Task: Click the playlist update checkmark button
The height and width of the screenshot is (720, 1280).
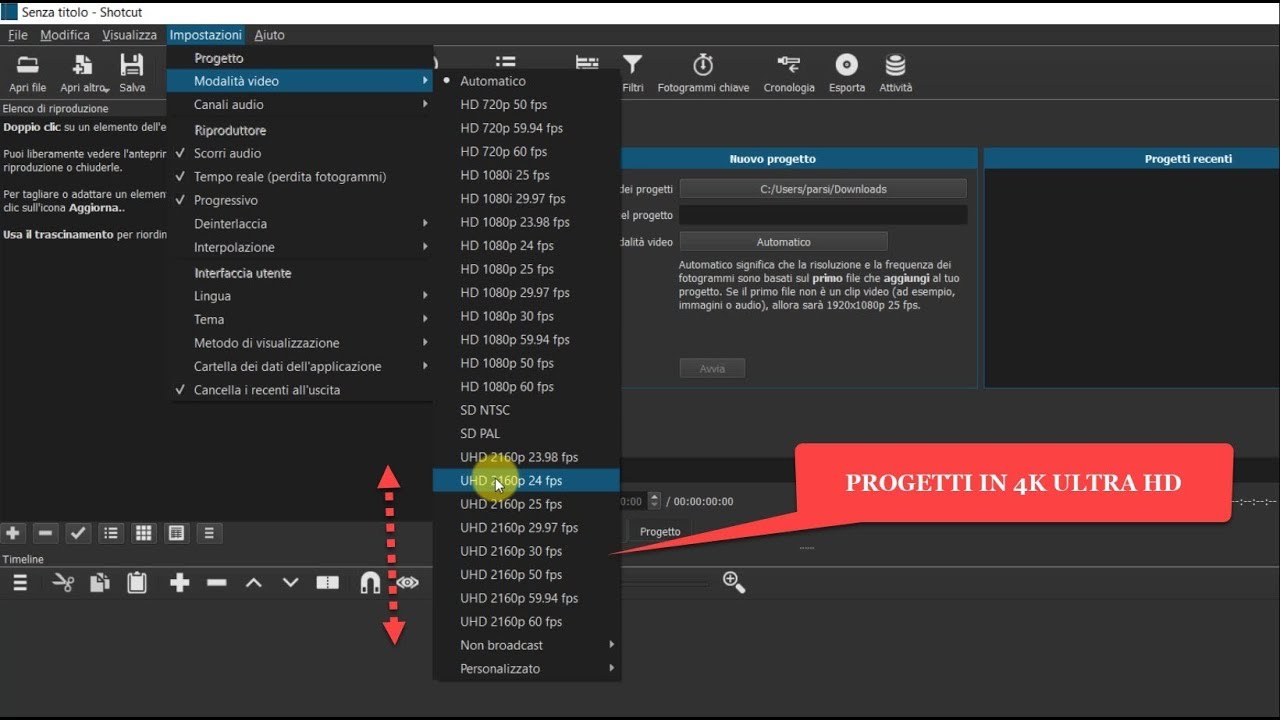Action: 79,533
